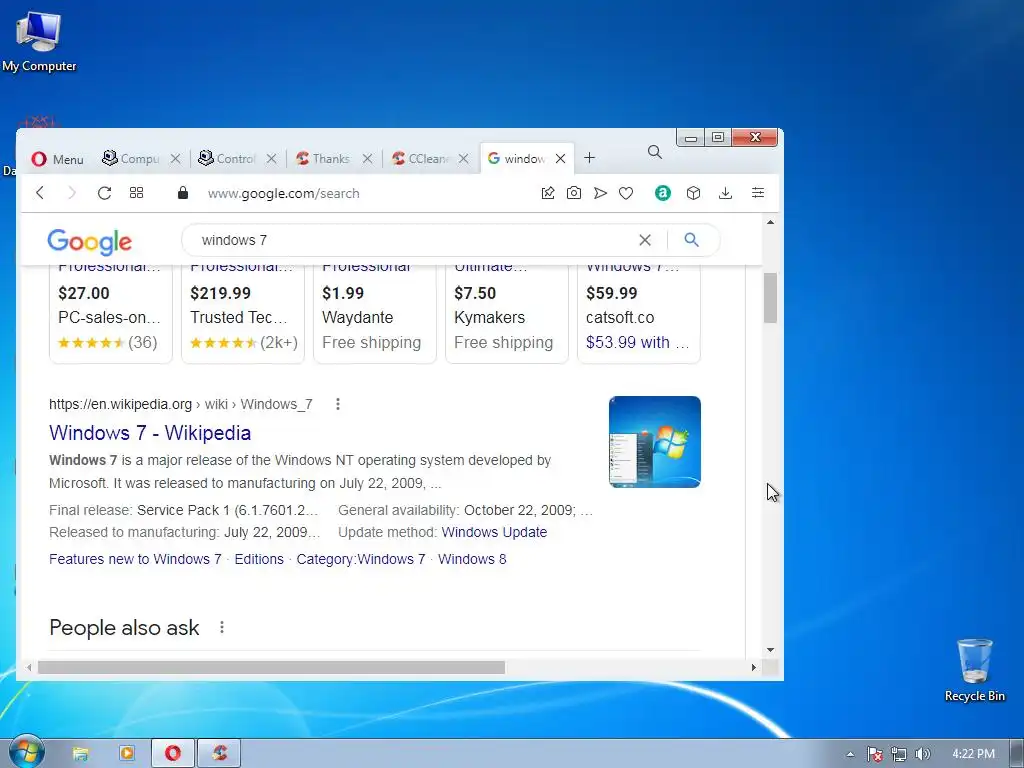Image resolution: width=1024 pixels, height=768 pixels.
Task: Switch to the Thanks tab
Action: (323, 159)
